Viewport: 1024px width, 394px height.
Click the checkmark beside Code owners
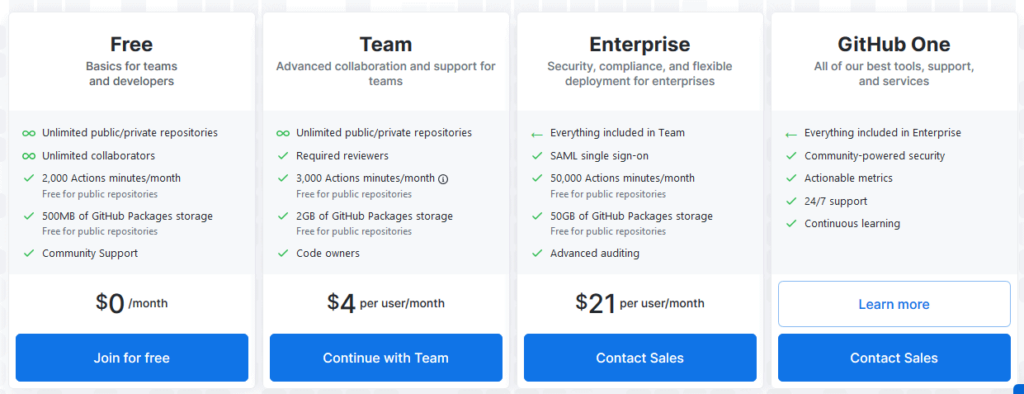(283, 252)
